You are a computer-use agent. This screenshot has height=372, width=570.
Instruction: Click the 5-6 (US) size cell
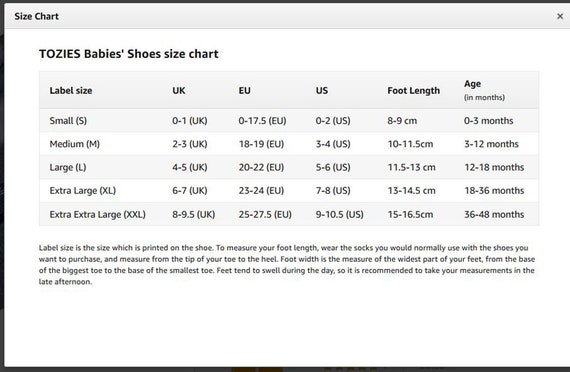[333, 167]
